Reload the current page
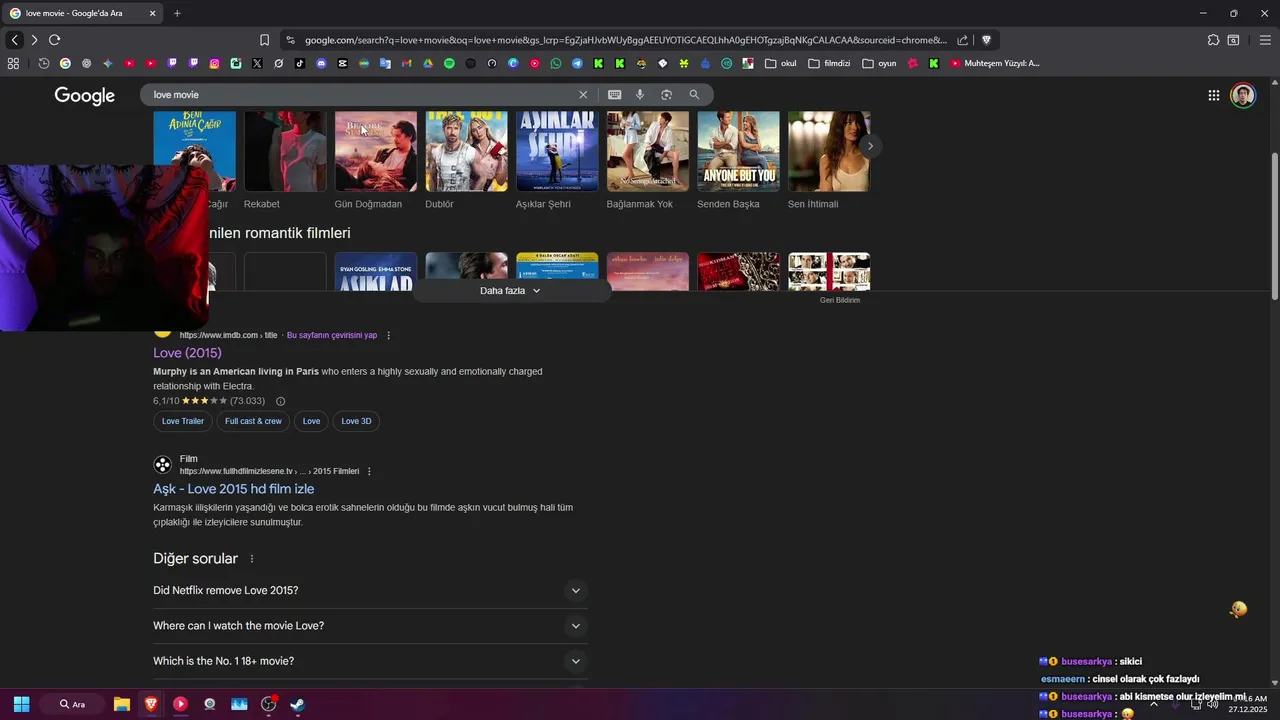This screenshot has width=1280, height=720. [54, 40]
